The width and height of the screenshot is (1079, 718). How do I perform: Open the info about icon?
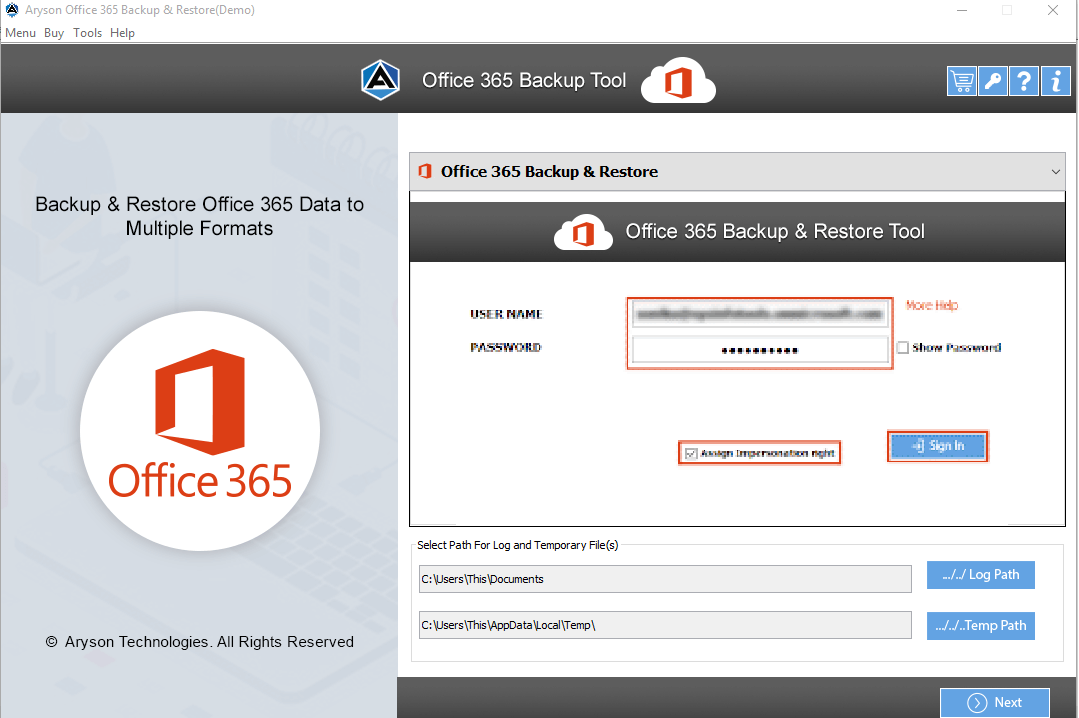point(1056,81)
